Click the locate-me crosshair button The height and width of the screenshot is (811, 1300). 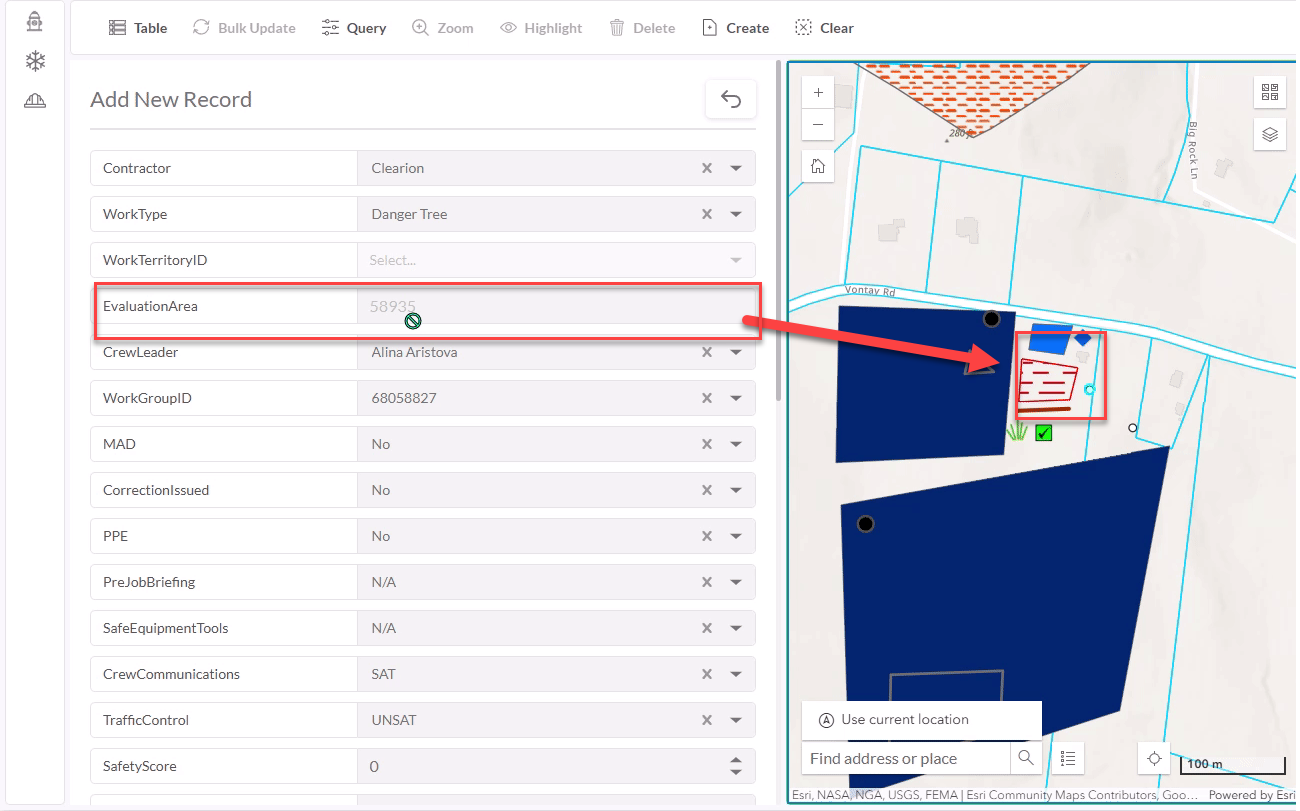(x=1154, y=758)
